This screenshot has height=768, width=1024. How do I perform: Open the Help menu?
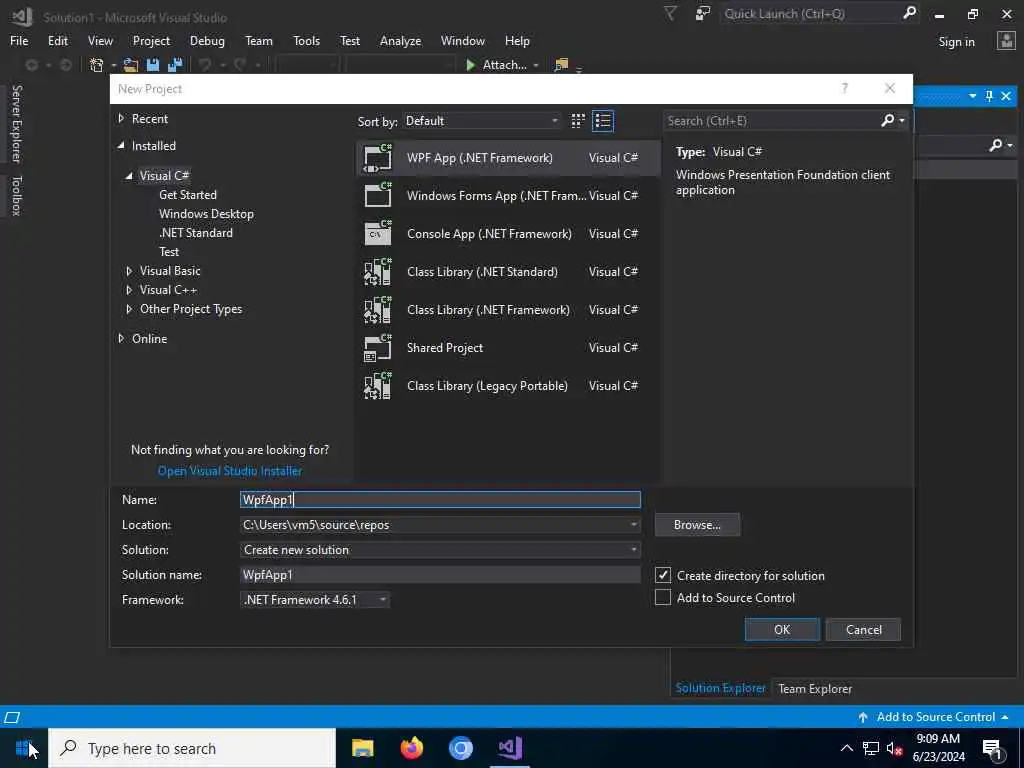click(x=517, y=40)
